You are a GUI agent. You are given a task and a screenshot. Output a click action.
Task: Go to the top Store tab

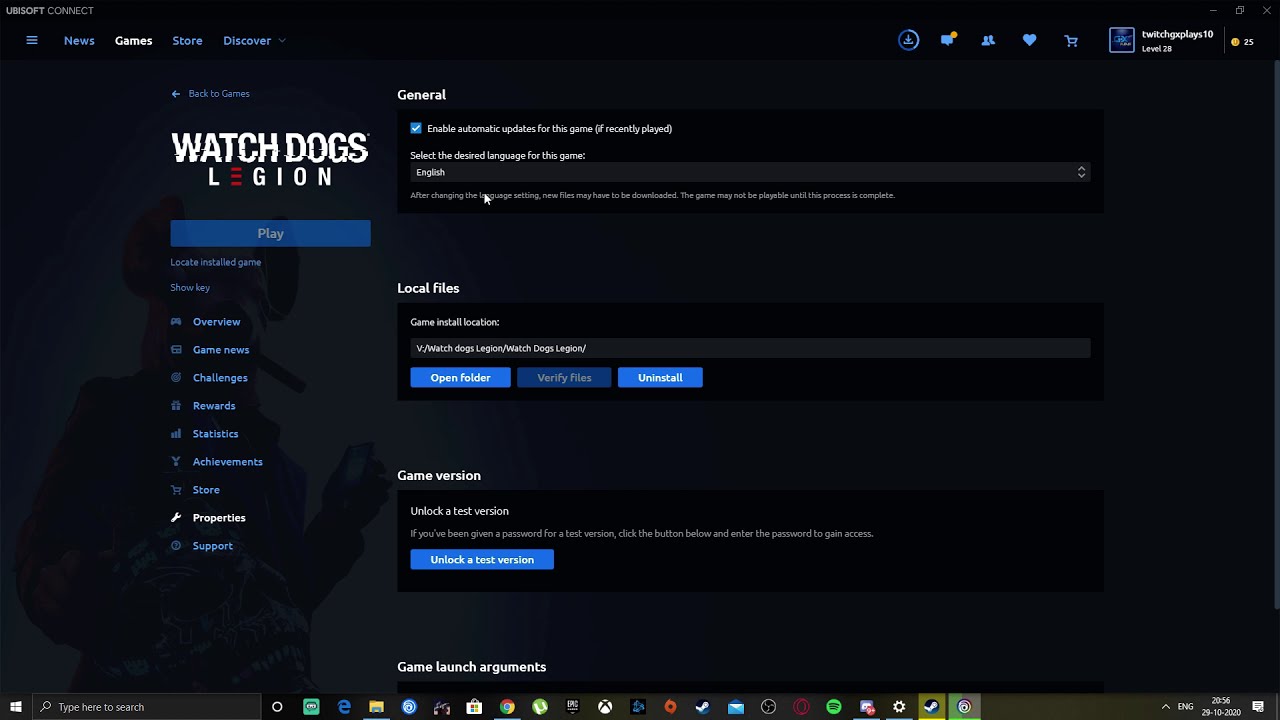point(187,41)
